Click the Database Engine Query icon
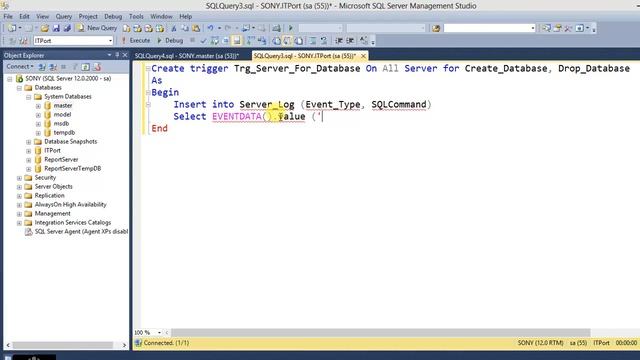This screenshot has height=360, width=640. (127, 28)
